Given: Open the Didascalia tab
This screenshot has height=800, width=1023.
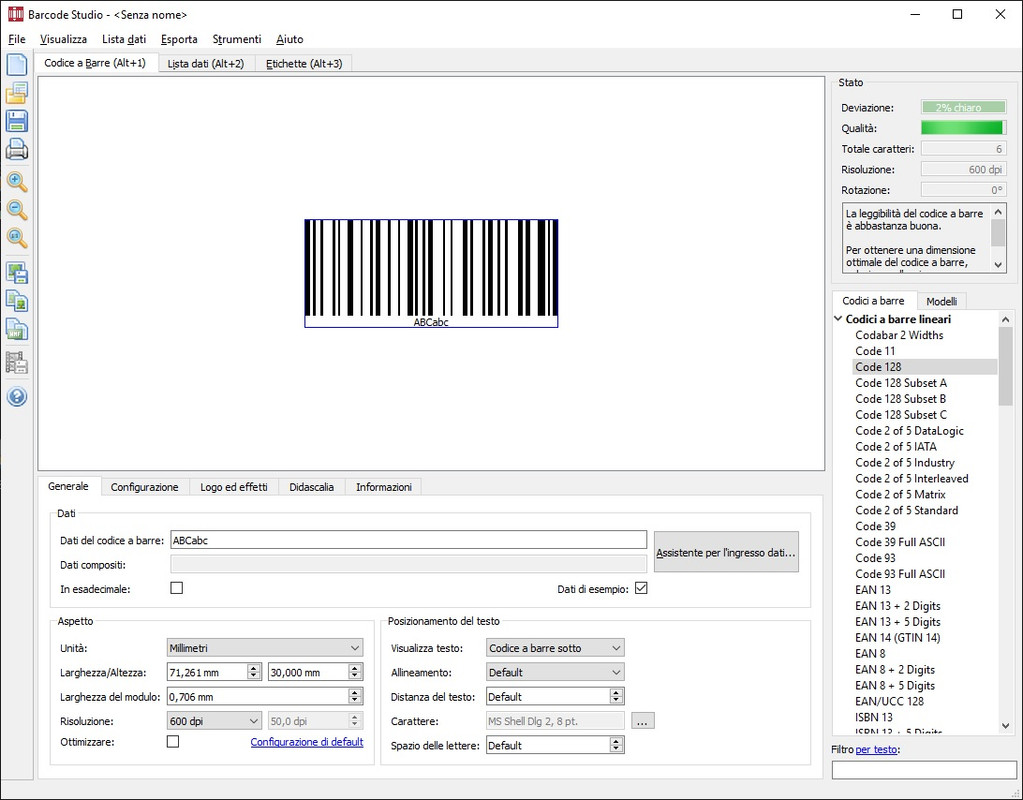Looking at the screenshot, I should pos(311,487).
